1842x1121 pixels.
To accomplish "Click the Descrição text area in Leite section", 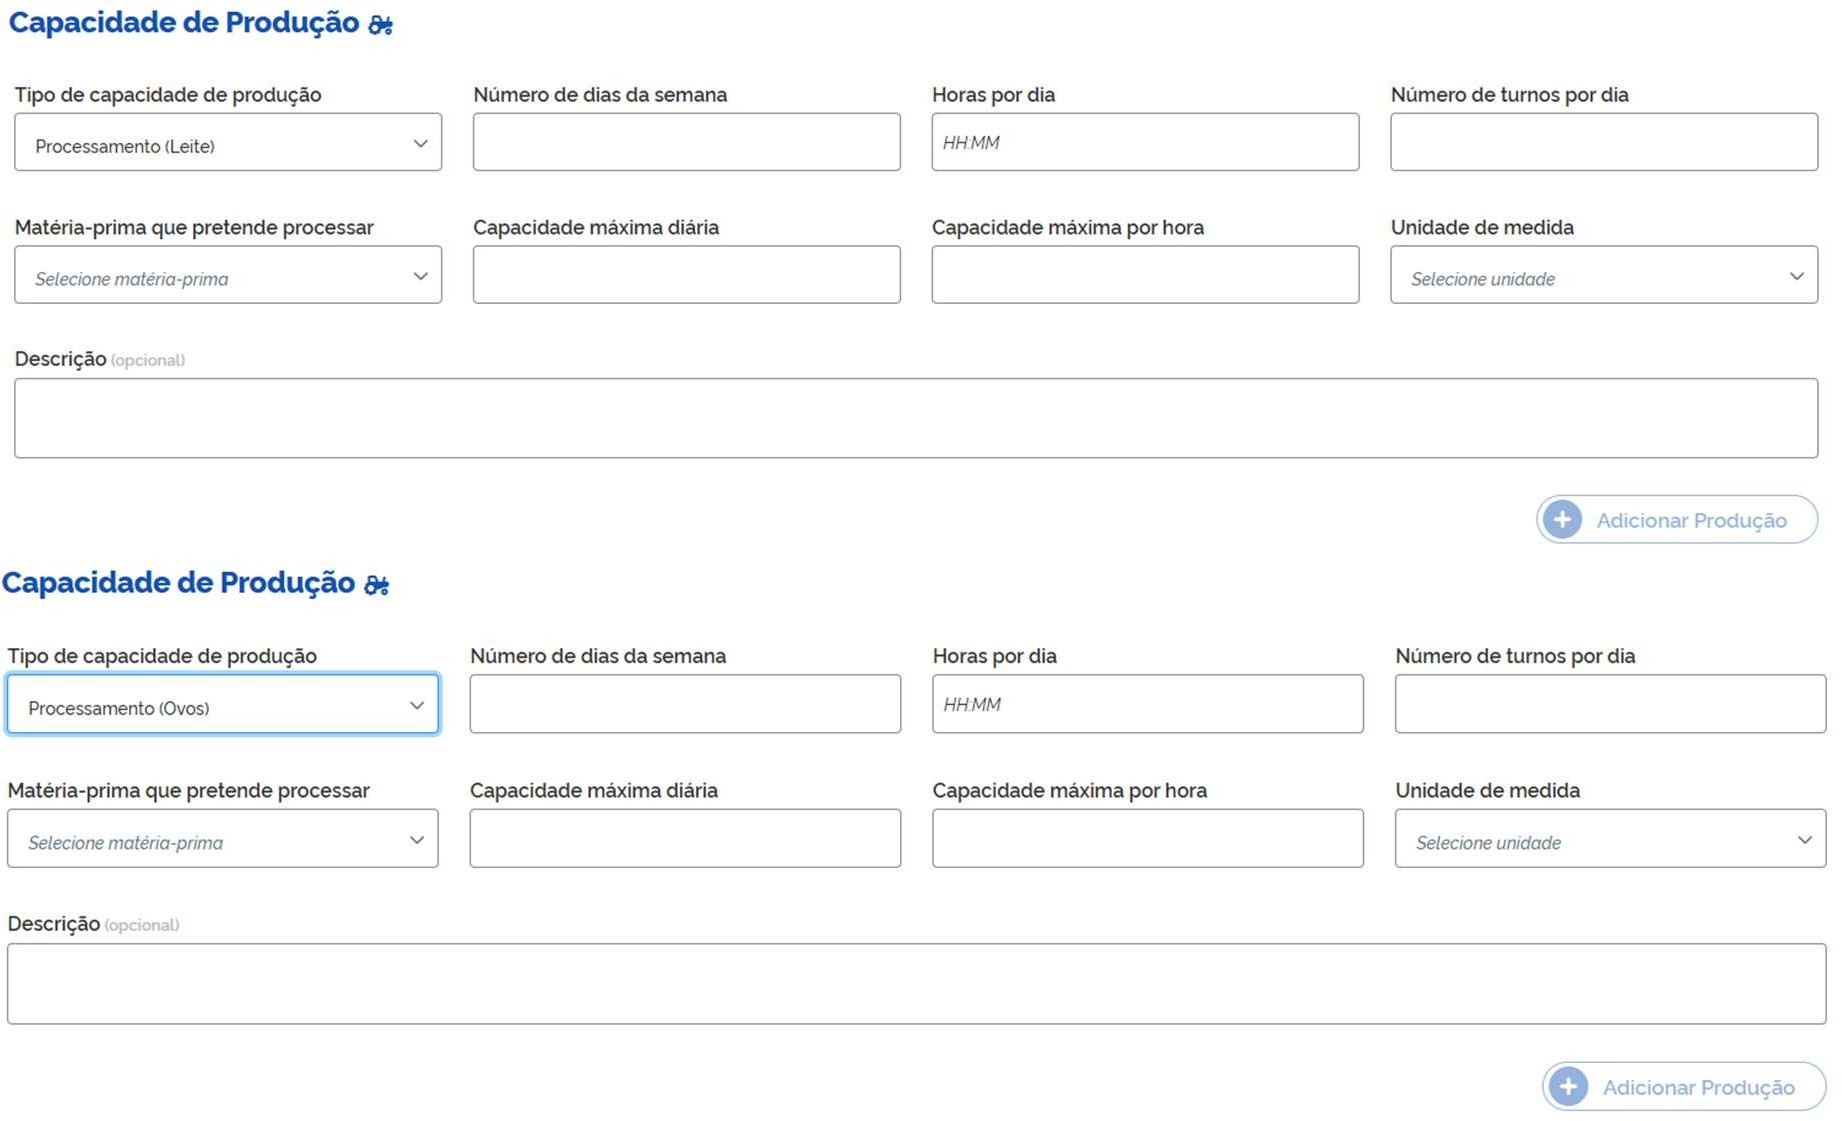I will 915,419.
